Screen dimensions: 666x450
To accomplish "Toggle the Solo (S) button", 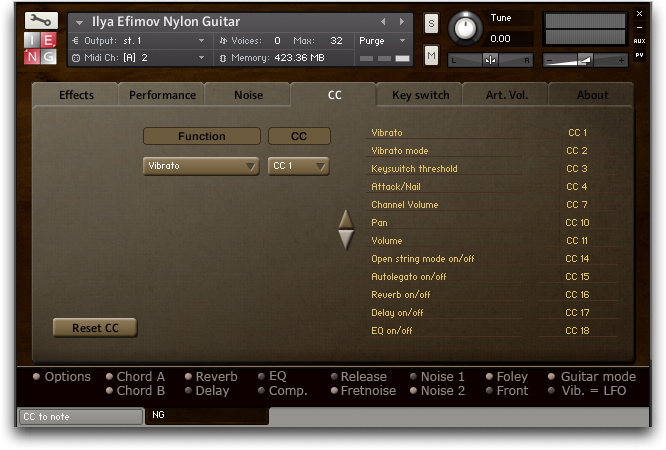I will coord(431,23).
